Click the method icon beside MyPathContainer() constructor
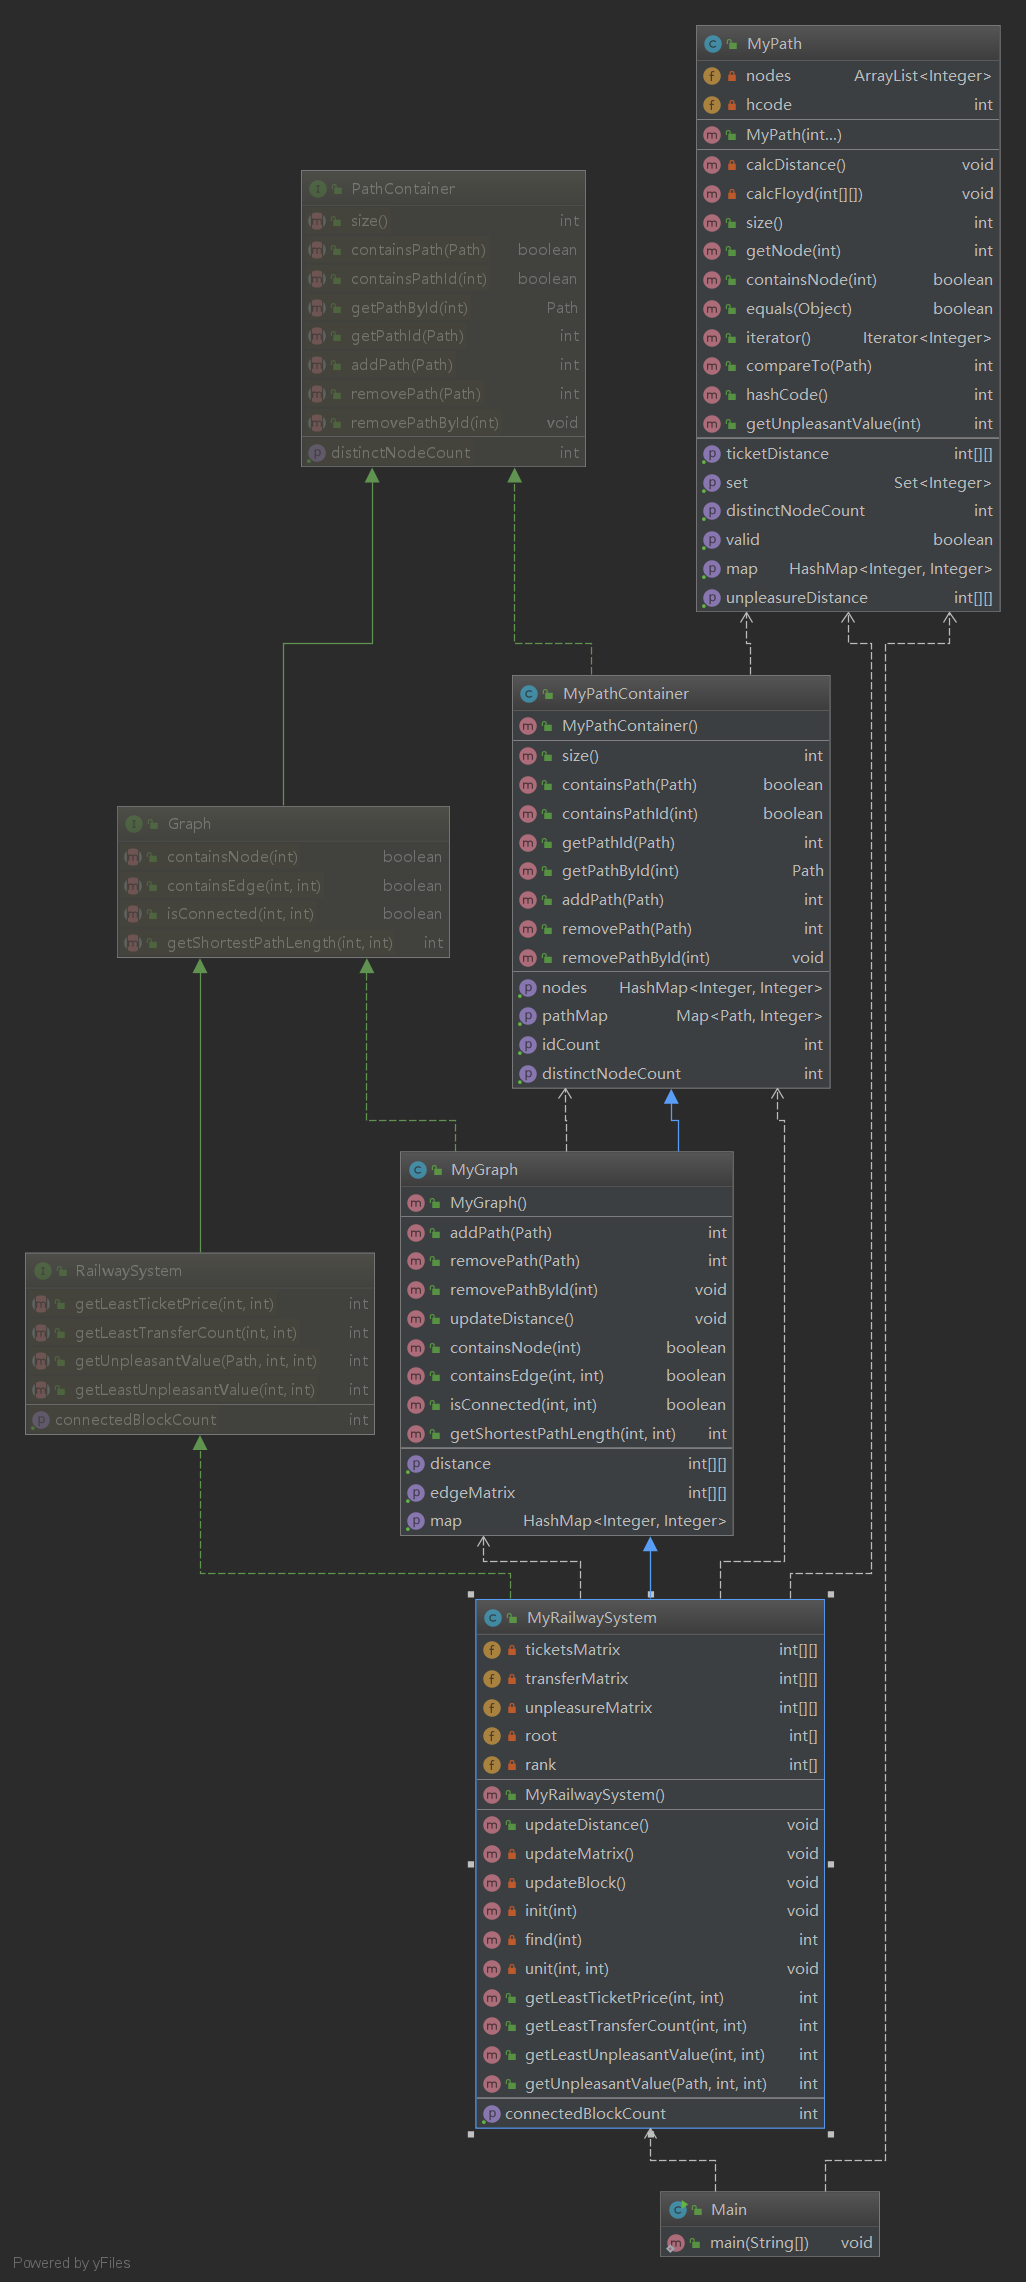1026x2282 pixels. pos(528,726)
